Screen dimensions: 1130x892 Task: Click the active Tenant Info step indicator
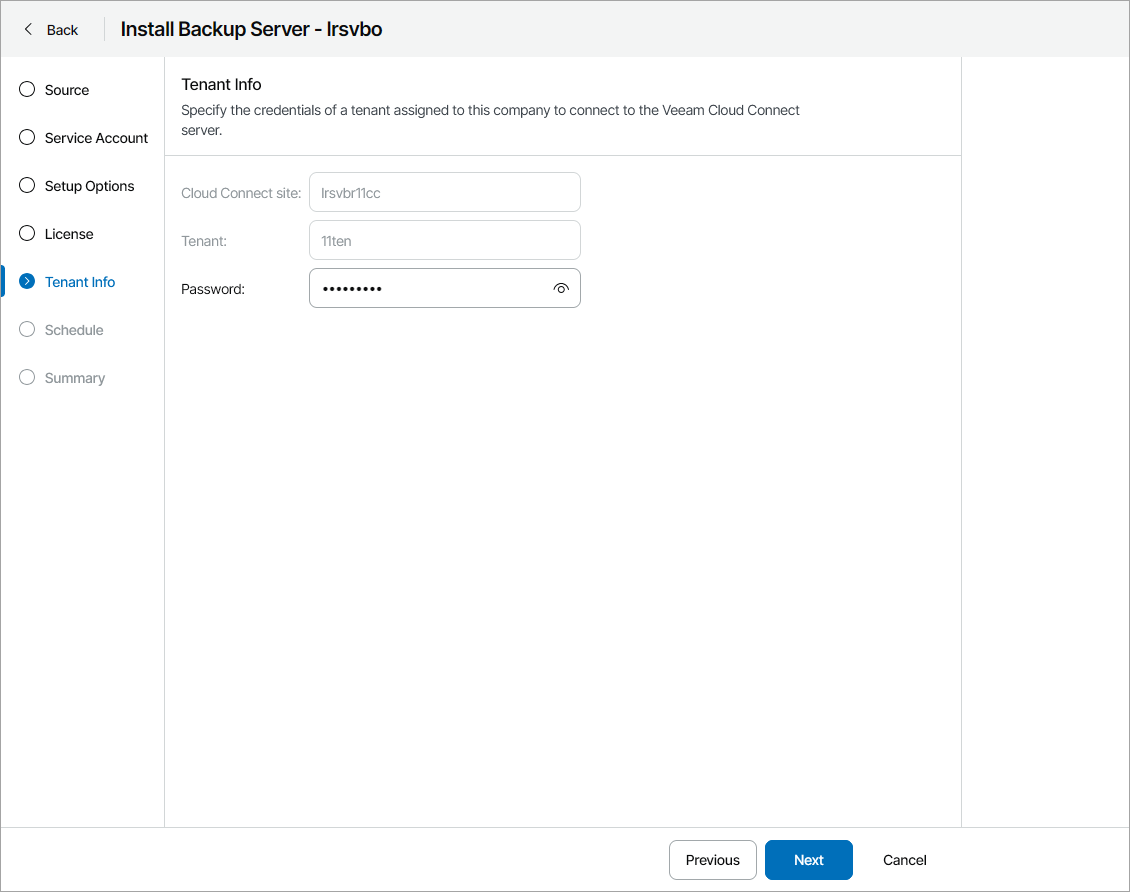(26, 281)
